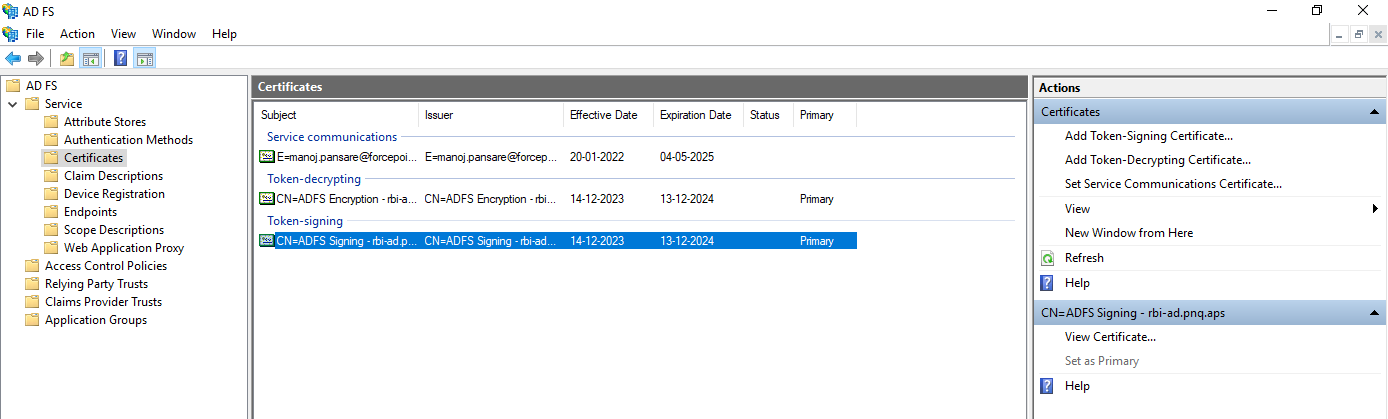Select the AD FS root node
Viewport: 1388px width, 419px height.
click(x=41, y=86)
